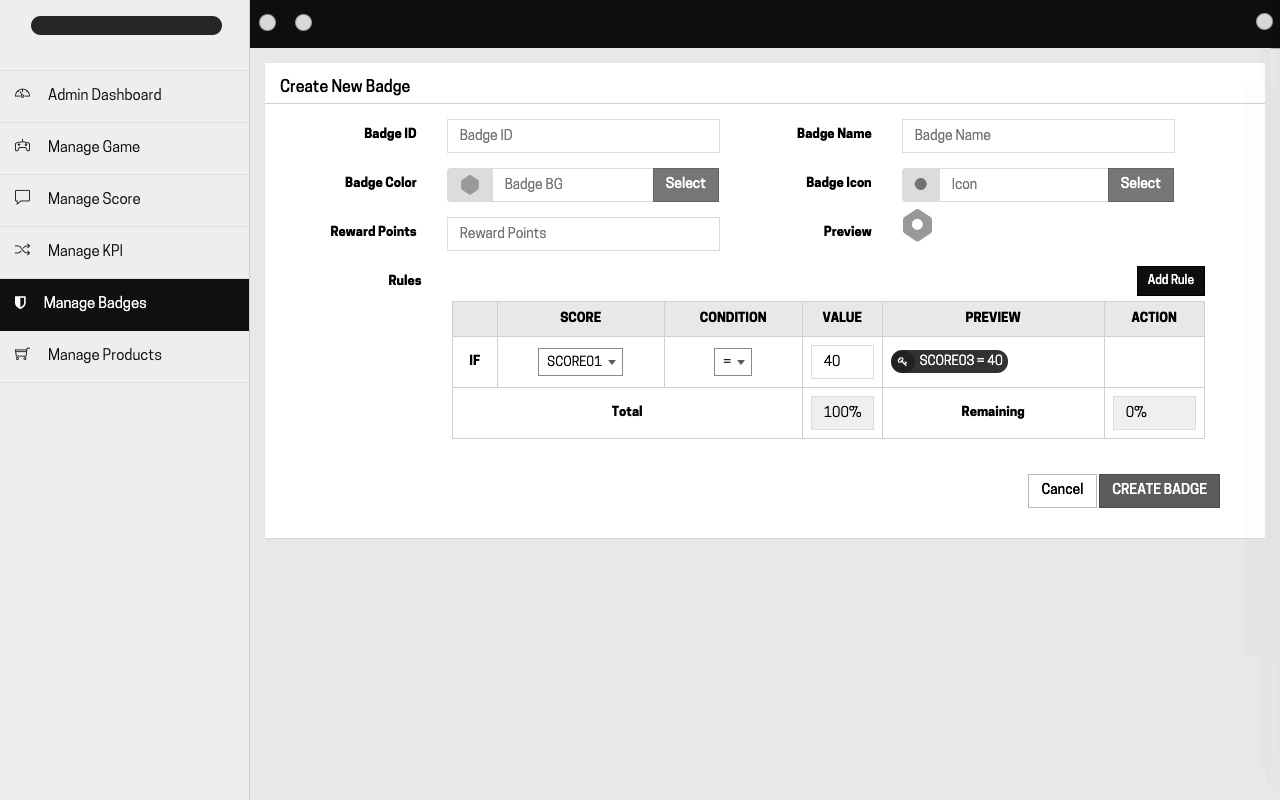Click the key icon in rule preview
Screen dimensions: 1280x800
click(x=902, y=361)
